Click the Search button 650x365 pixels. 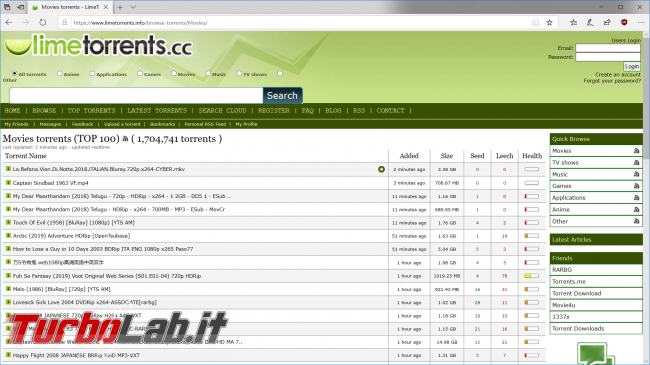point(282,95)
